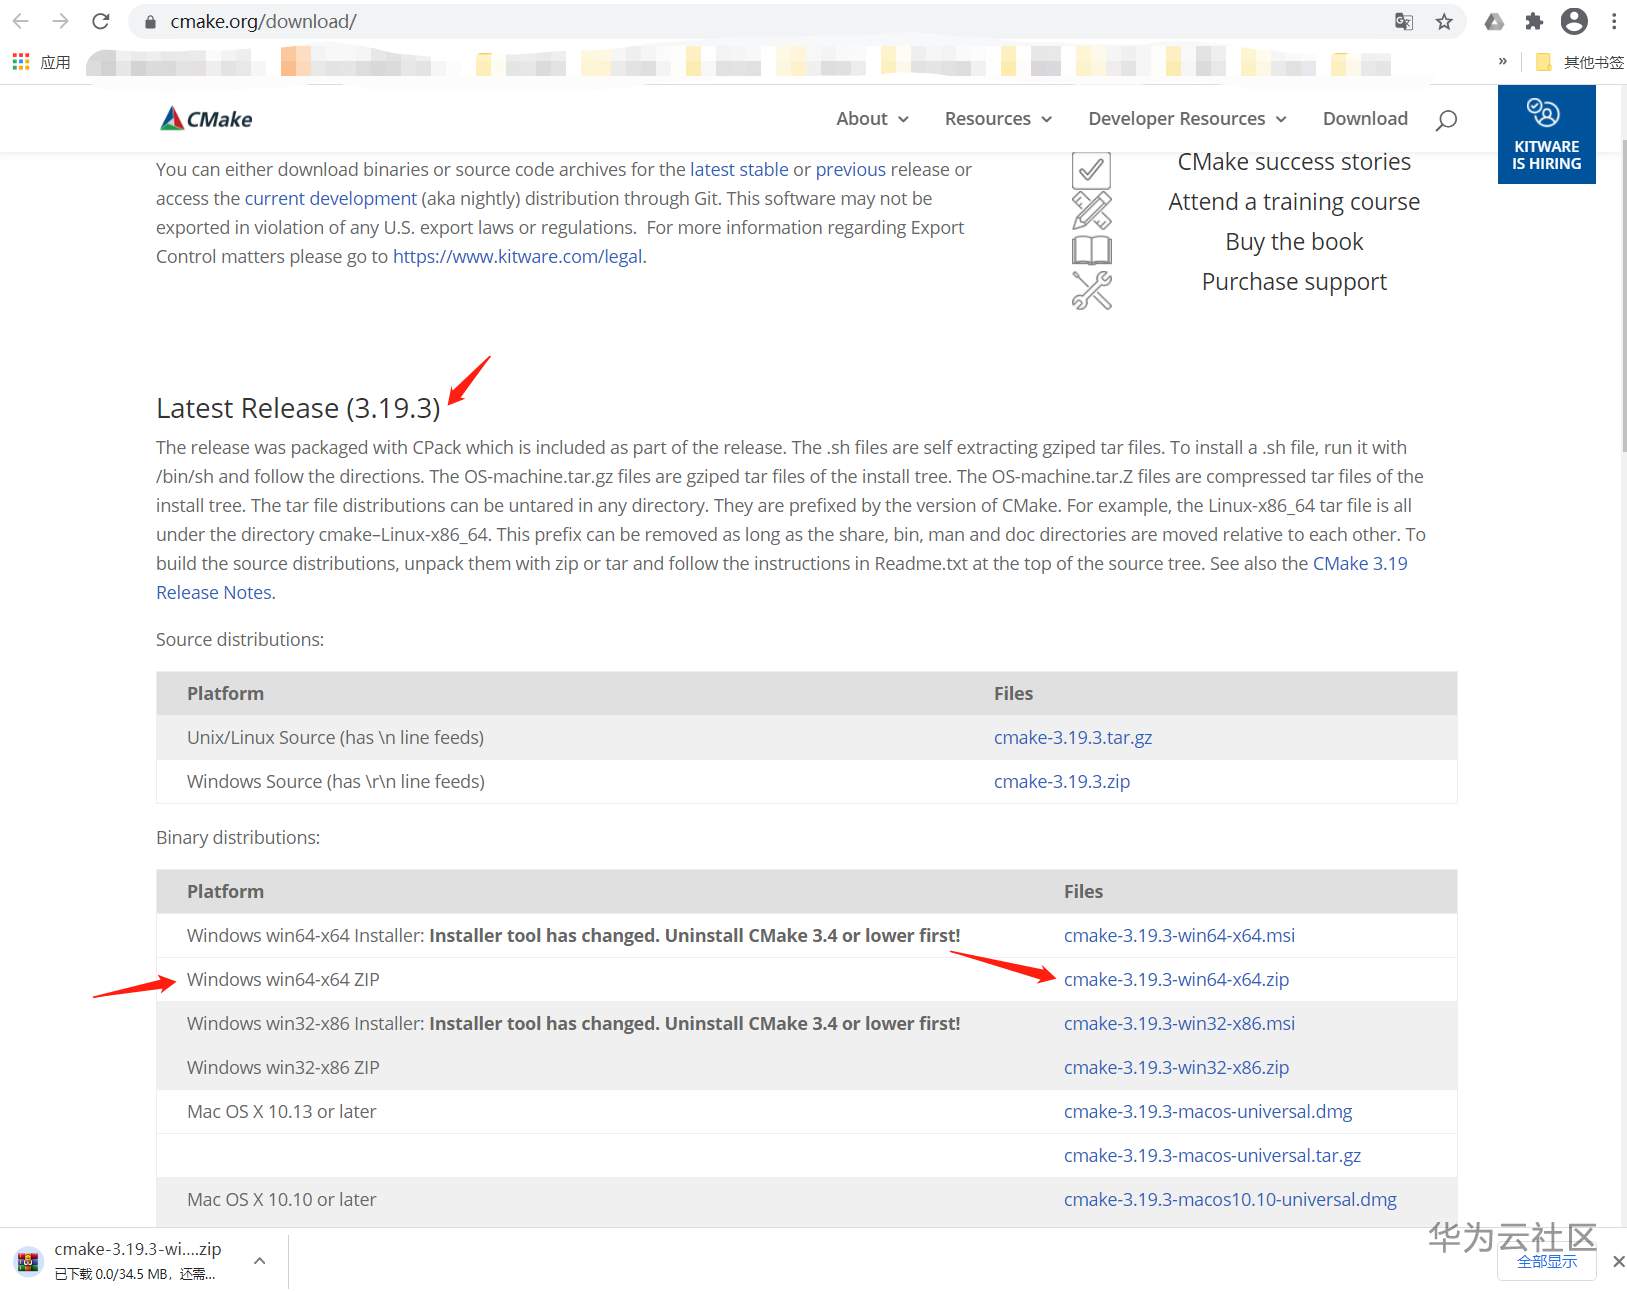Image resolution: width=1627 pixels, height=1292 pixels.
Task: Open the Buy the book link
Action: (1294, 242)
